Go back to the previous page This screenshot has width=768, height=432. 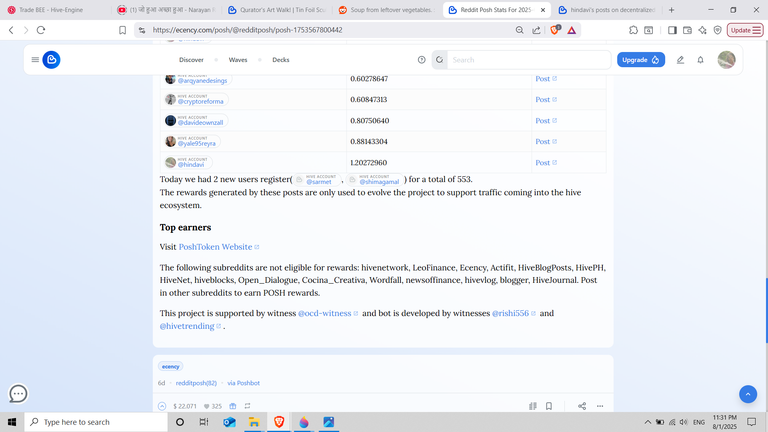tap(11, 30)
